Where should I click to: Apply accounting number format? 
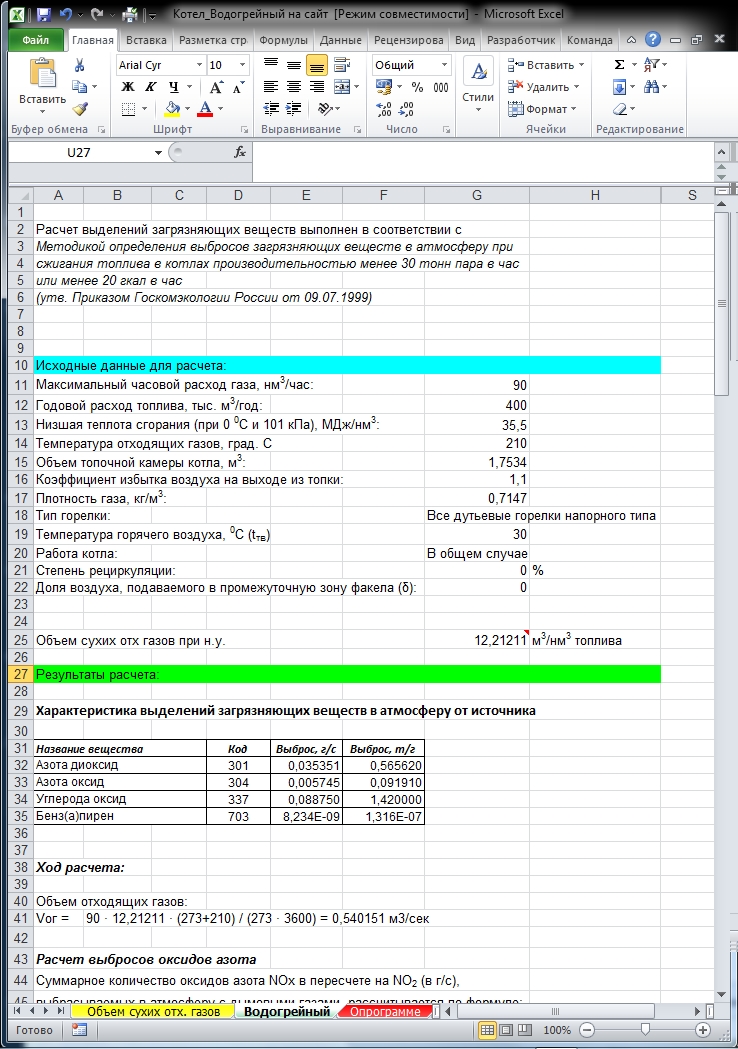click(x=384, y=87)
